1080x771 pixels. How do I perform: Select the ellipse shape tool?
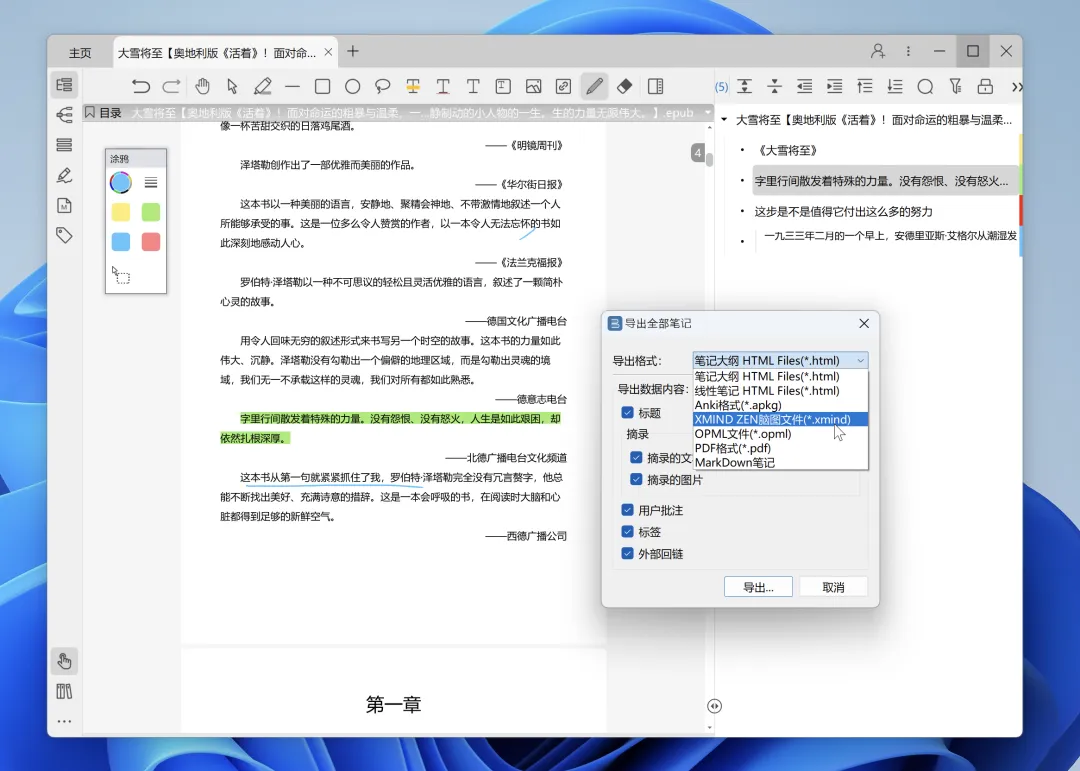click(x=353, y=86)
